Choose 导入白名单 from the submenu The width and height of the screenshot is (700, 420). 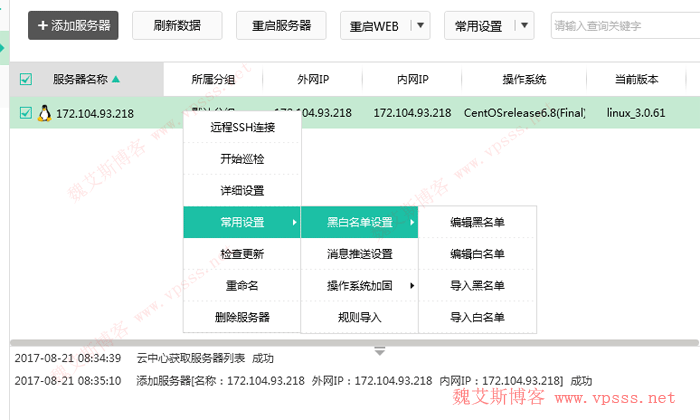pos(477,318)
